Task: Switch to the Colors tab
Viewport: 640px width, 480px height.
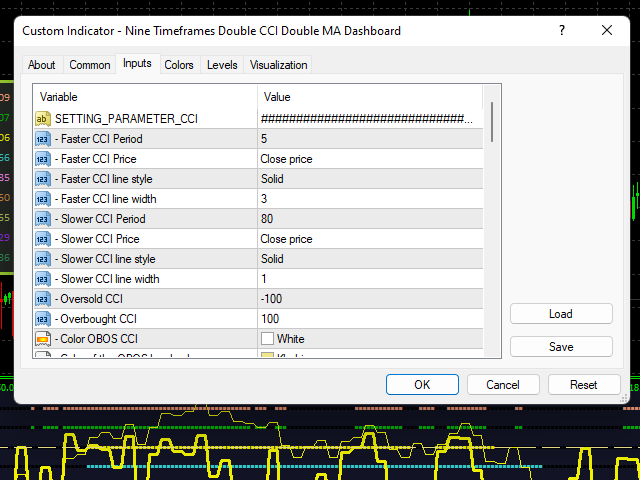Action: (x=179, y=65)
